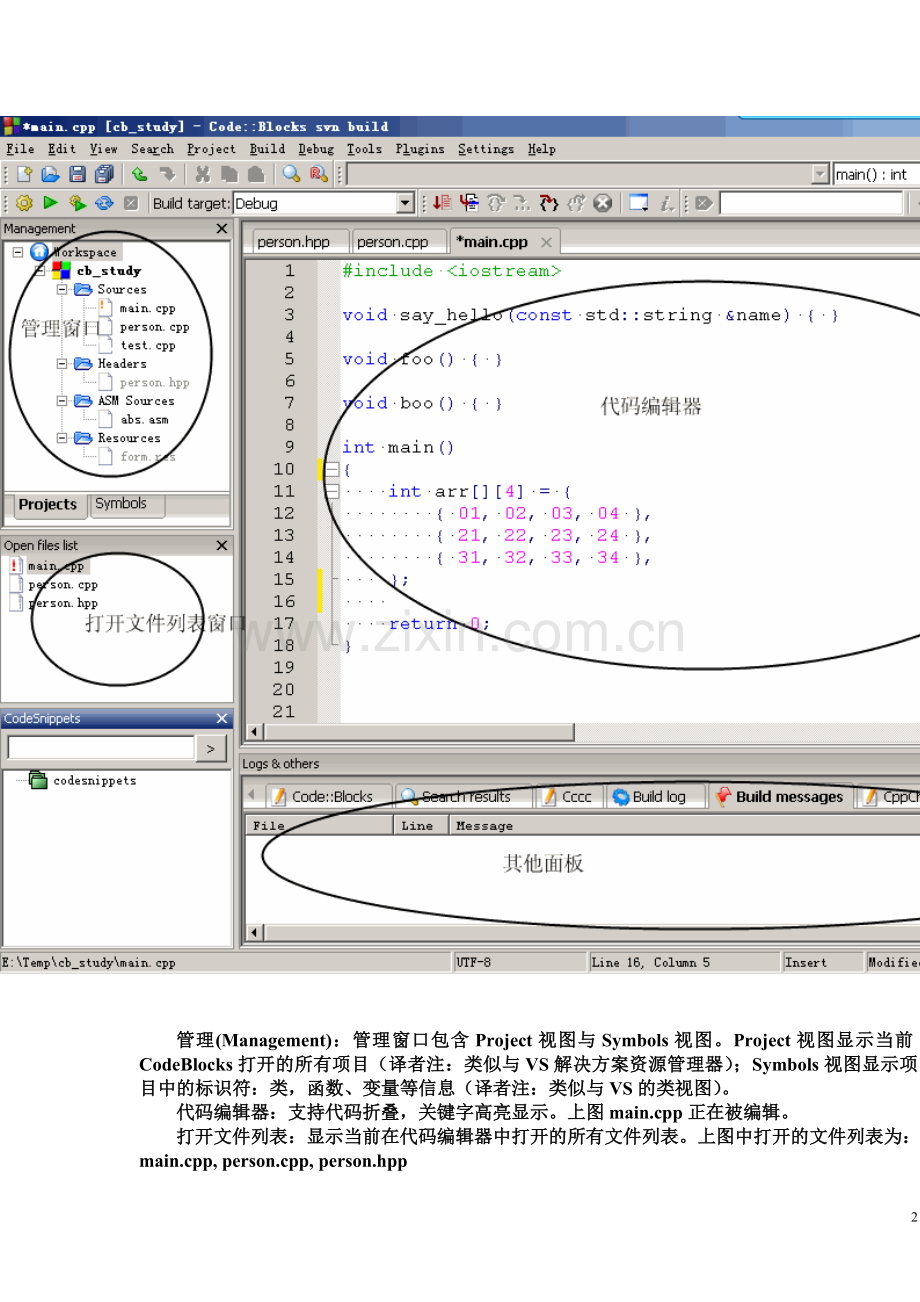920x1302 pixels.
Task: Open the Build target Debug dropdown
Action: coord(405,203)
